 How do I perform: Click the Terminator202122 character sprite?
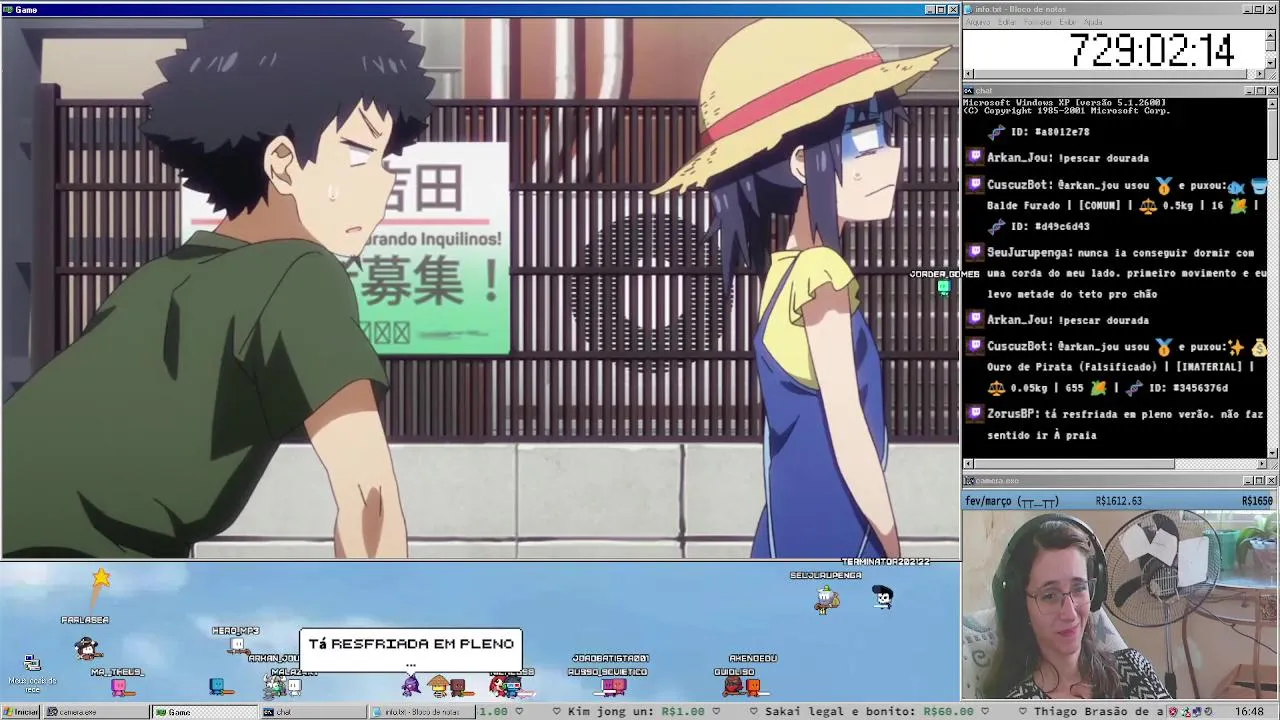pos(882,597)
